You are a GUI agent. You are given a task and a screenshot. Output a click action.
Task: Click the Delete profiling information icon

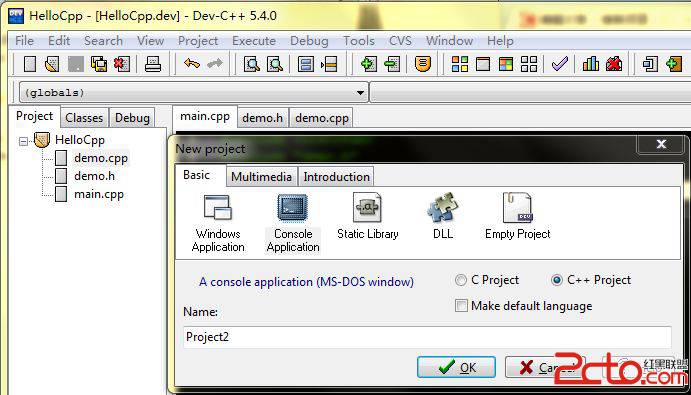(613, 64)
